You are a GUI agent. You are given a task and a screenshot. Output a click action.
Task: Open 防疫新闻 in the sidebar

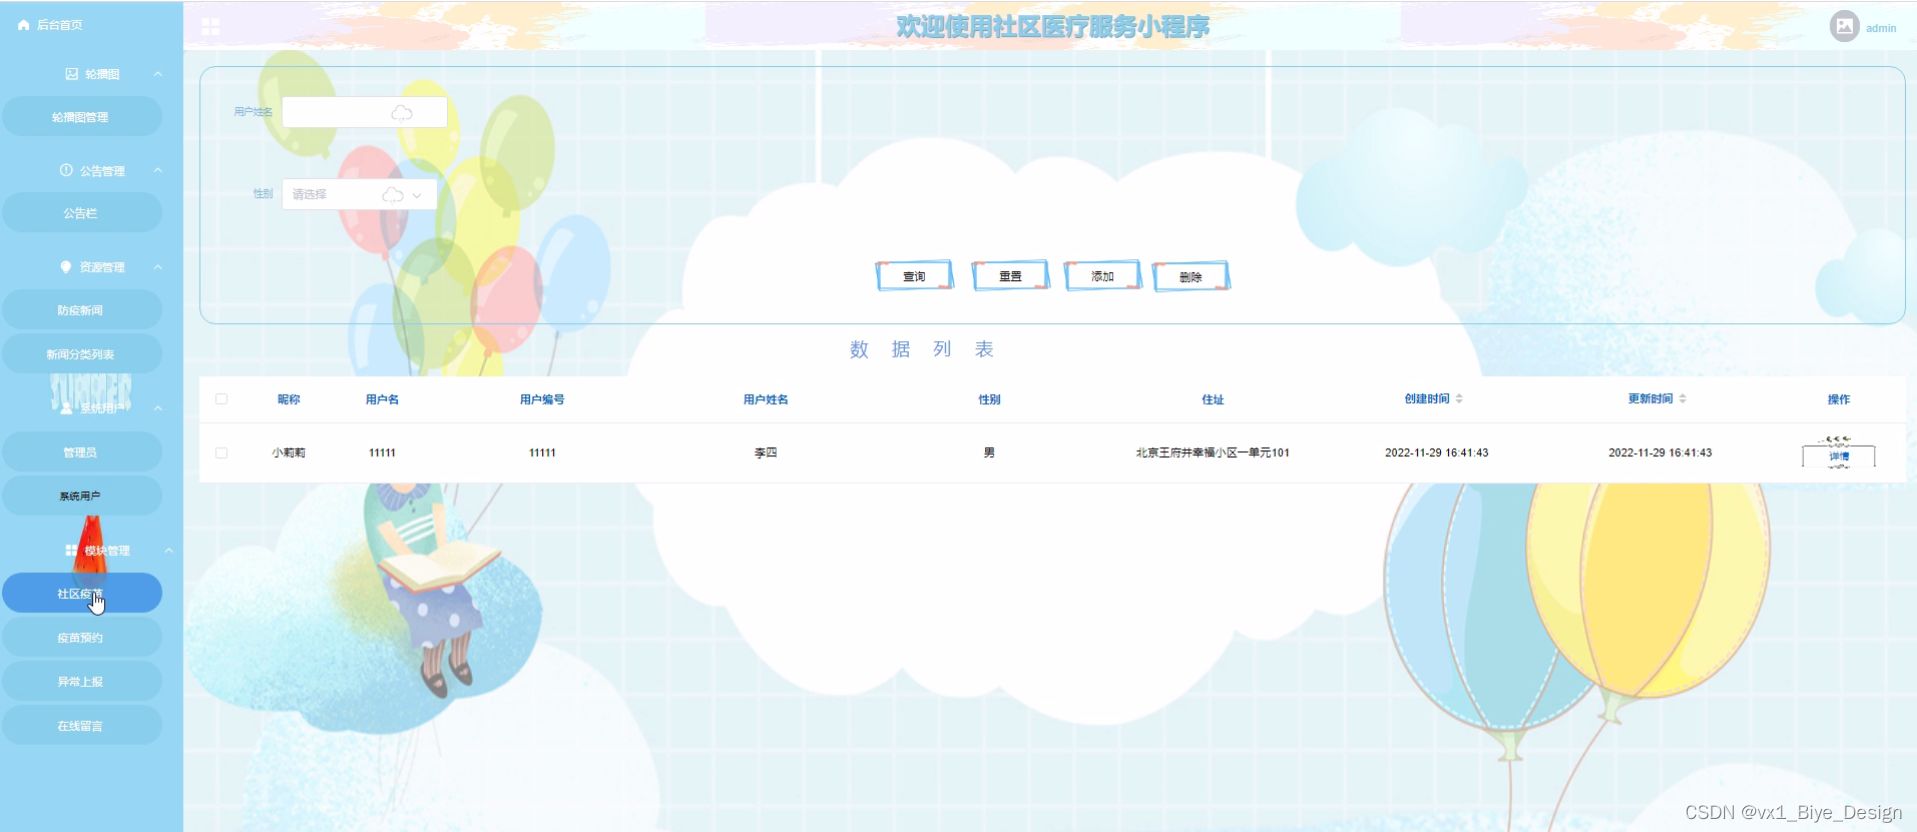point(81,310)
